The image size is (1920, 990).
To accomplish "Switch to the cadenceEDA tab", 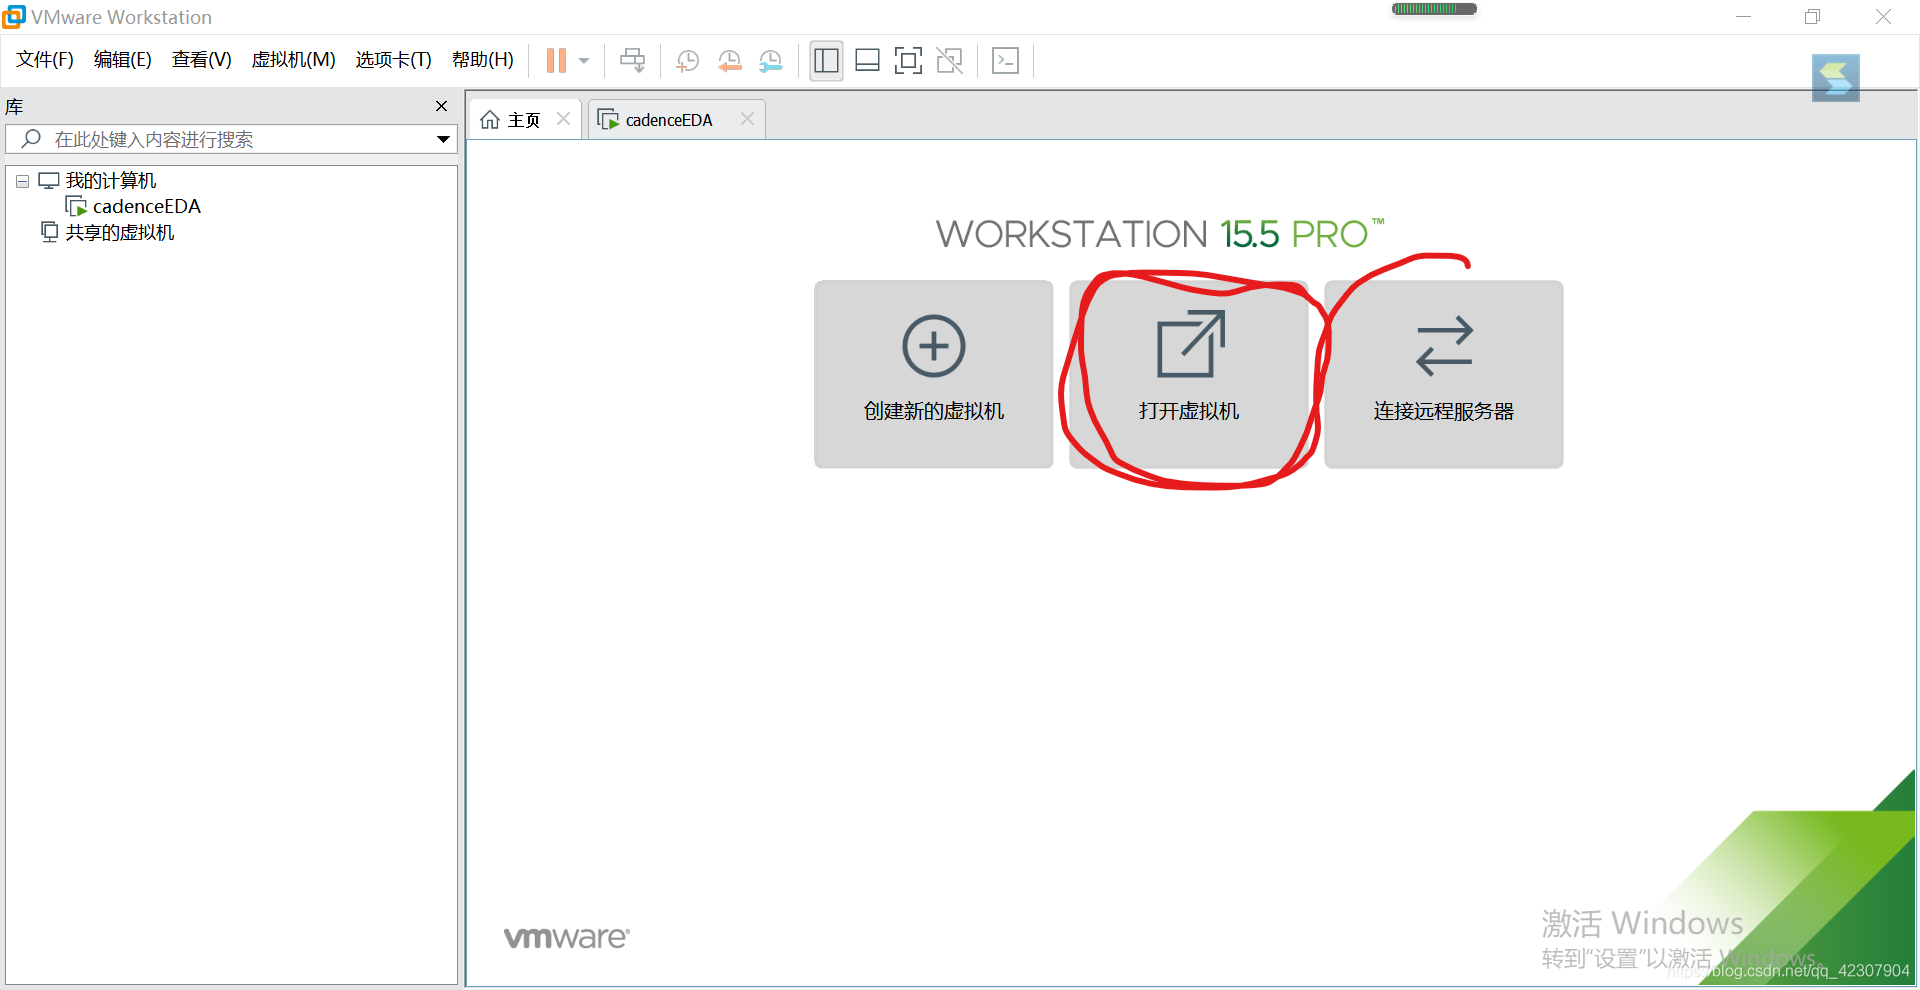I will (x=668, y=119).
